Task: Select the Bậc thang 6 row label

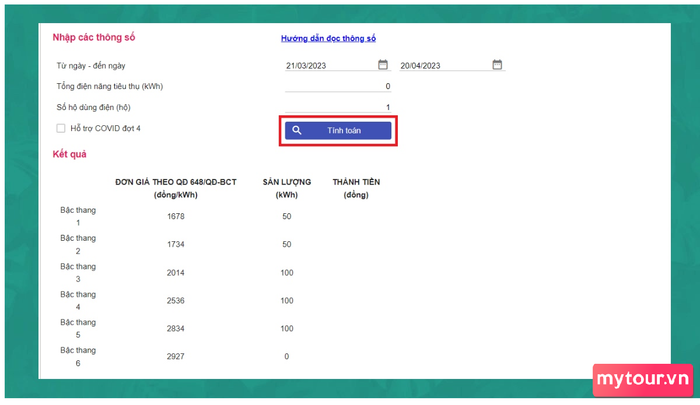Action: [x=78, y=356]
